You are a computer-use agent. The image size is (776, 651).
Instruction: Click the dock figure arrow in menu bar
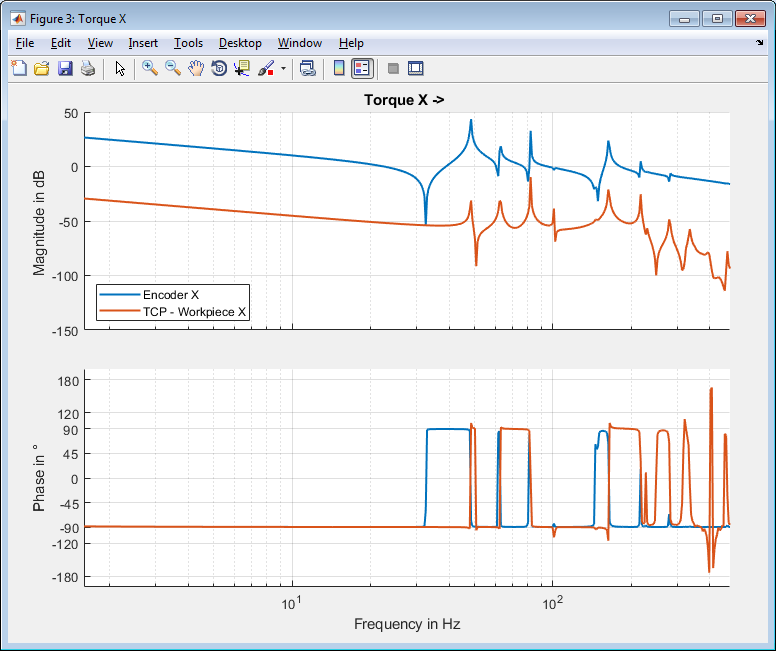pyautogui.click(x=759, y=43)
